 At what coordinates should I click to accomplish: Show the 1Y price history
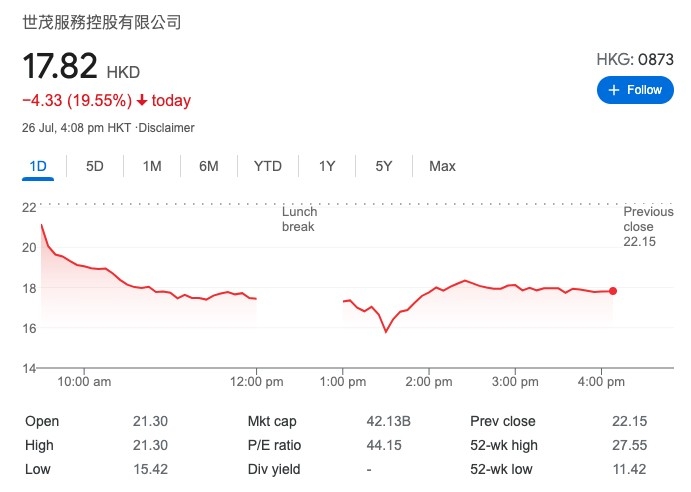click(327, 166)
